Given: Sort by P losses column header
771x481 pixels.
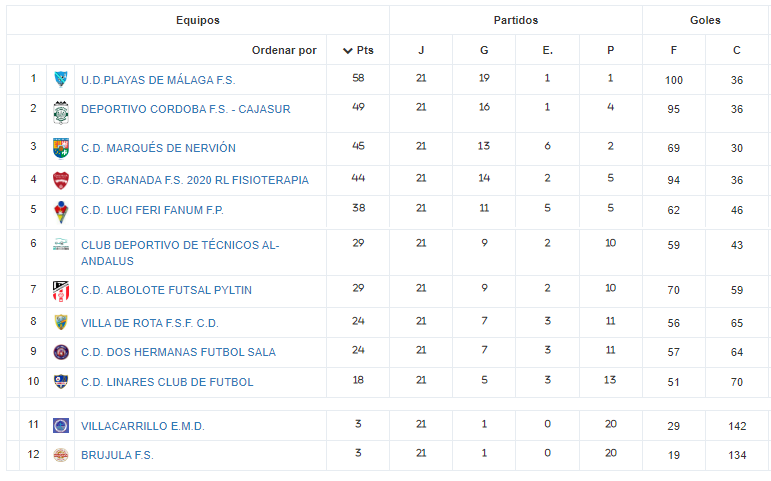Looking at the screenshot, I should [610, 50].
